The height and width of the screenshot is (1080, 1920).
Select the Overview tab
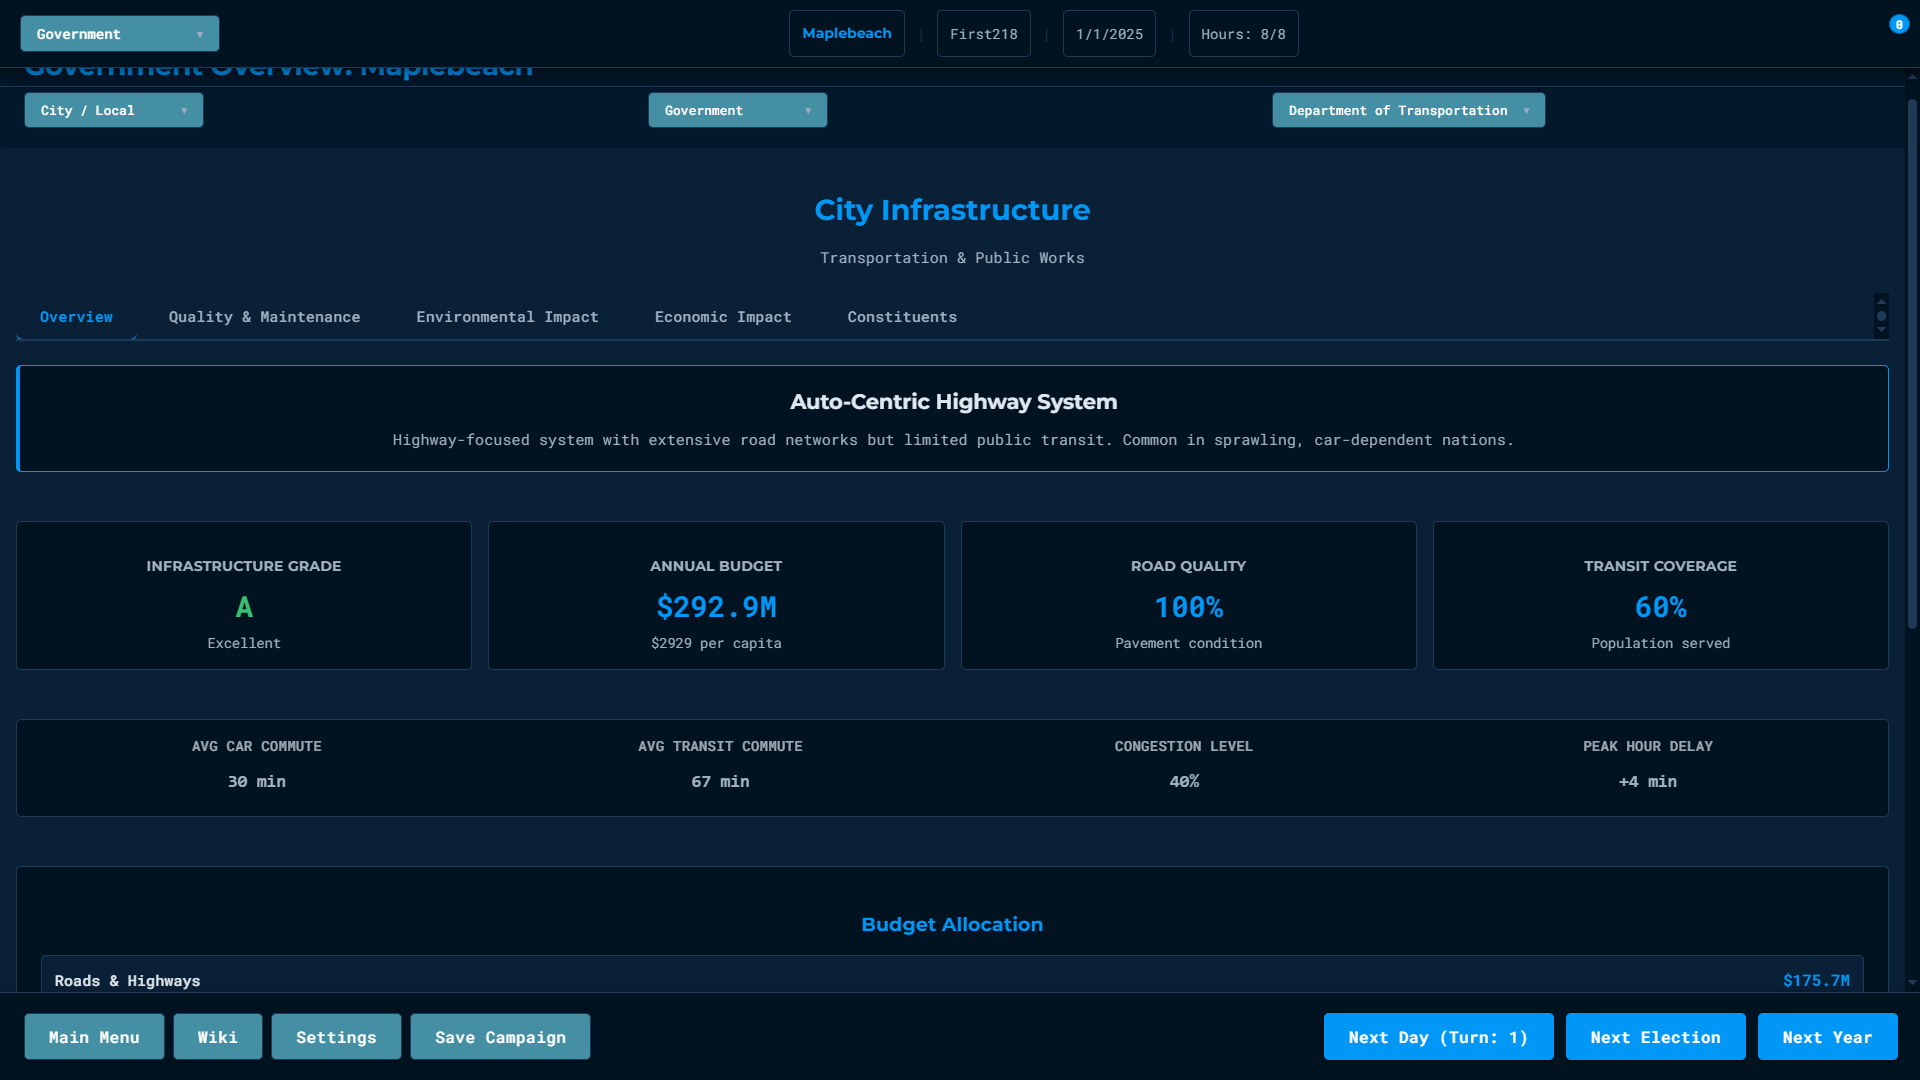pos(76,317)
